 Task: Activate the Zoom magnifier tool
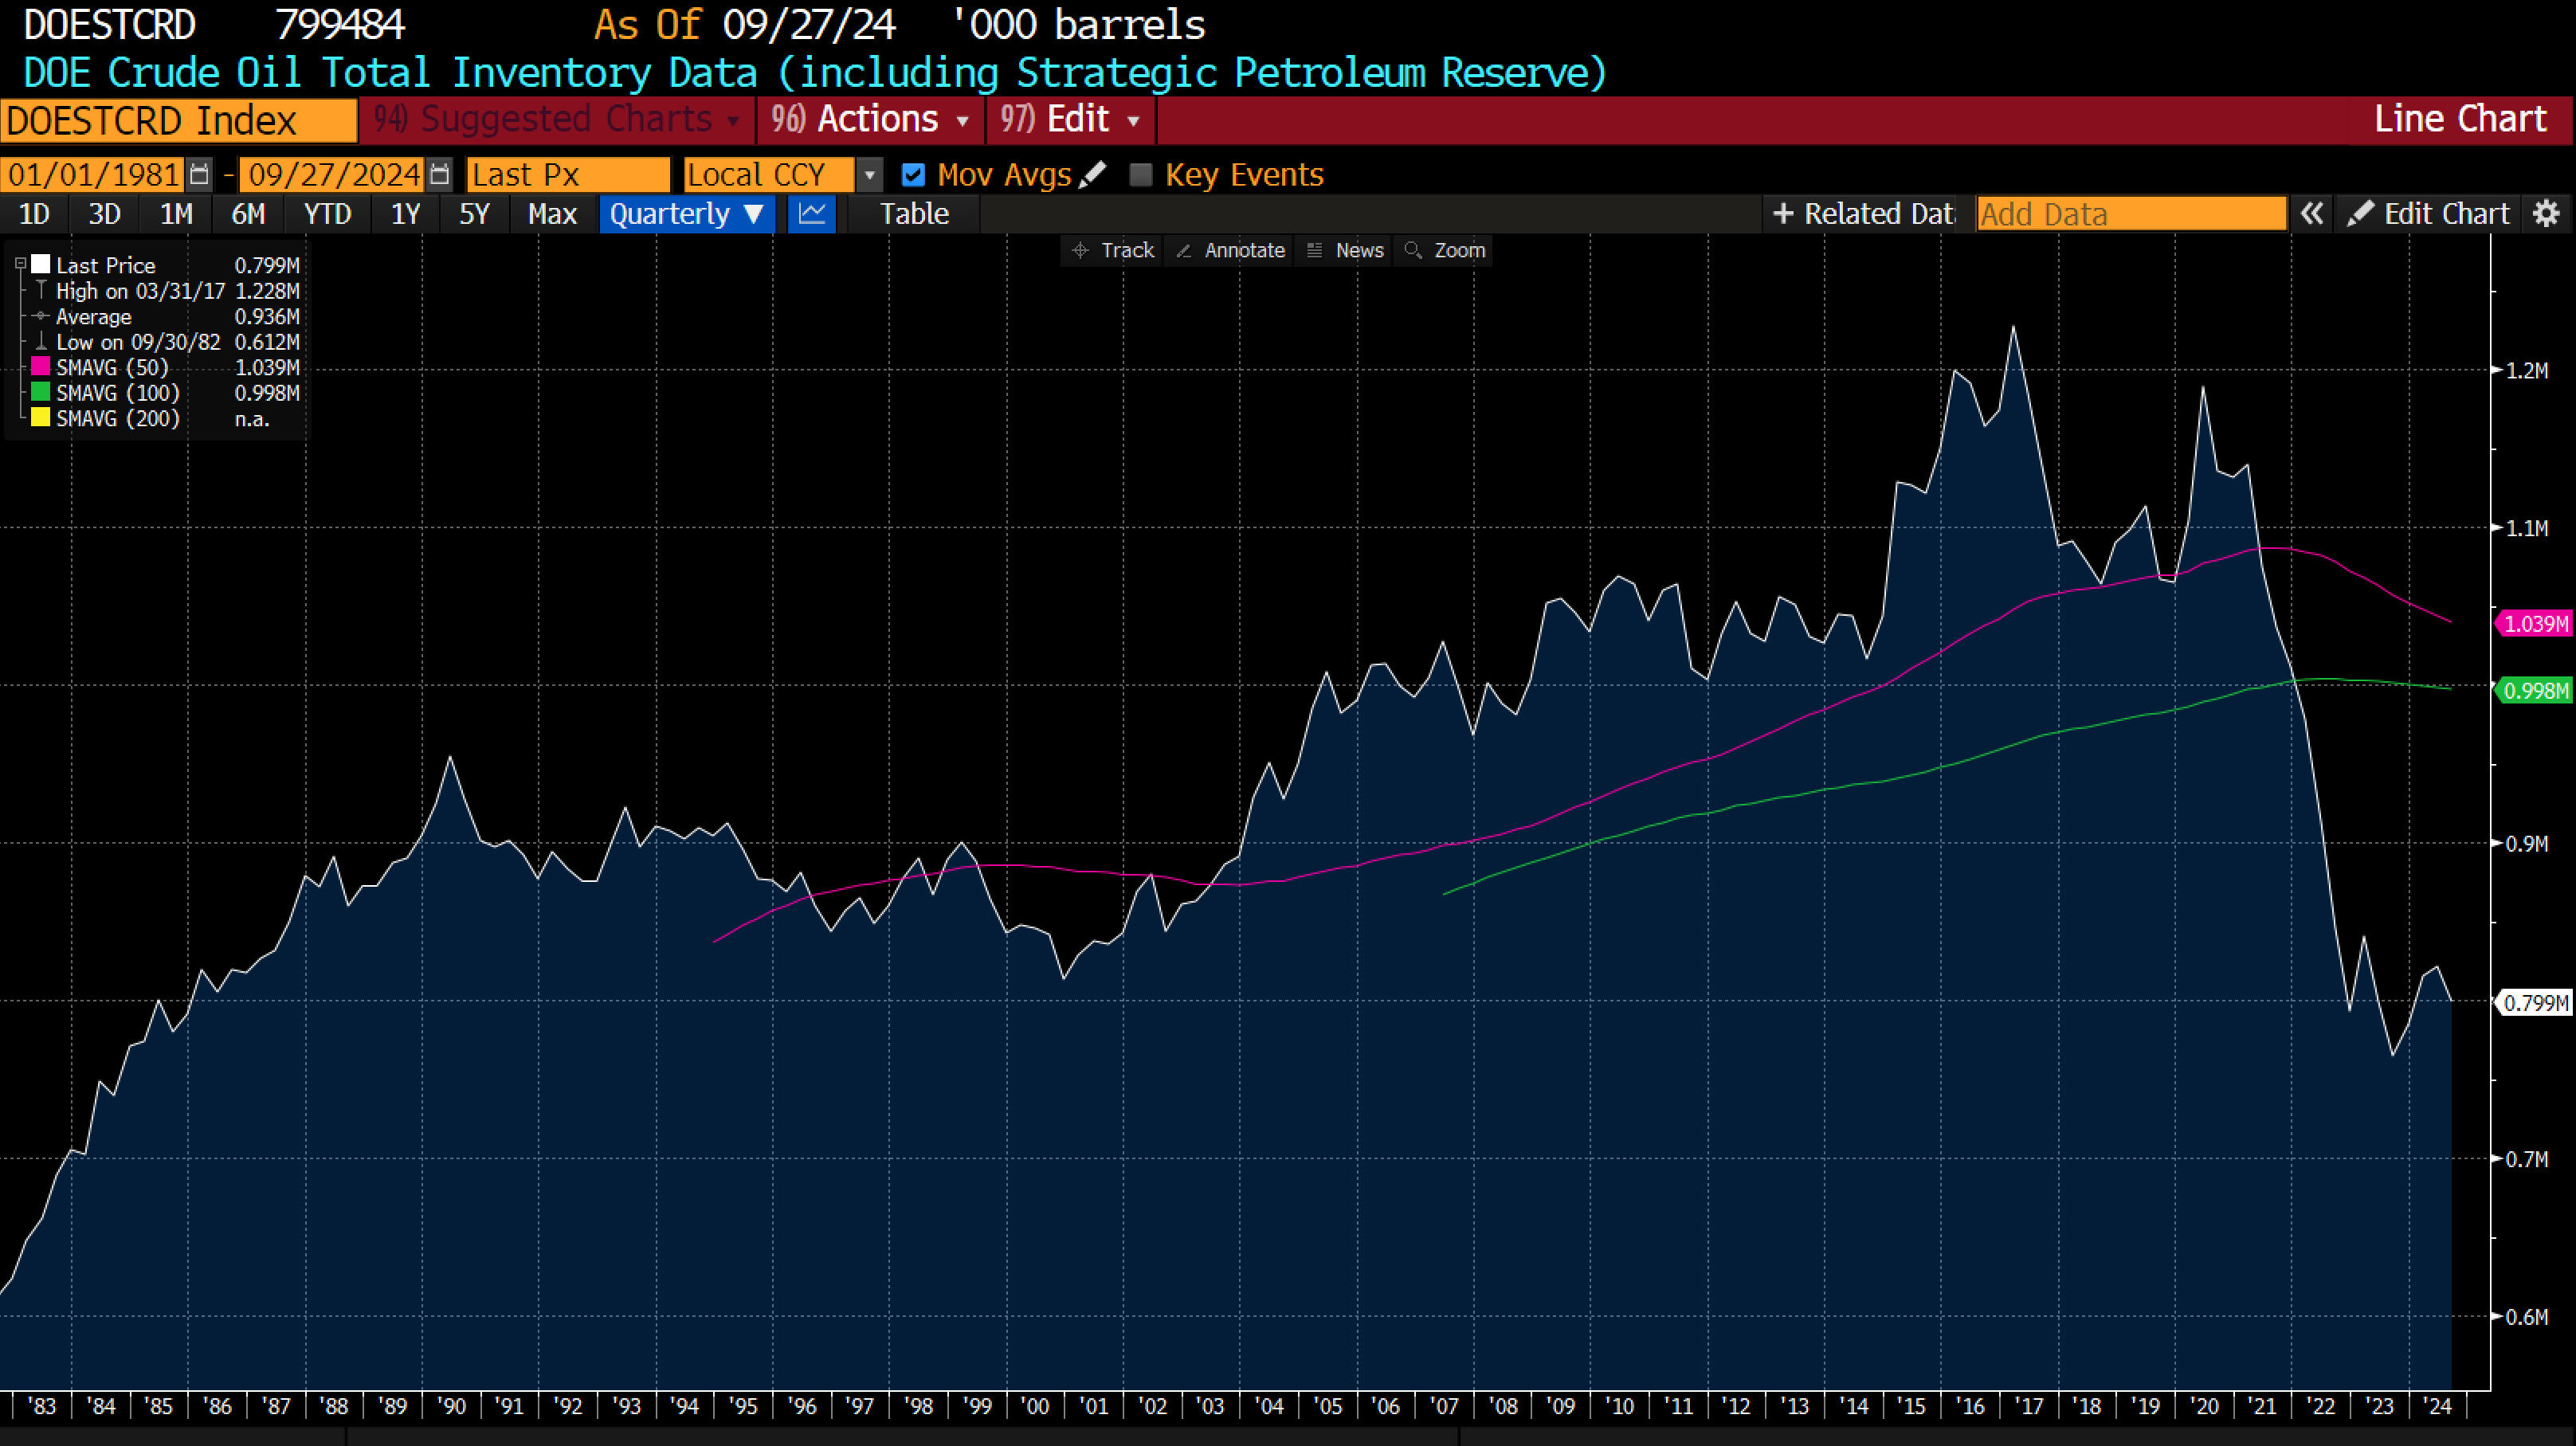(1445, 250)
